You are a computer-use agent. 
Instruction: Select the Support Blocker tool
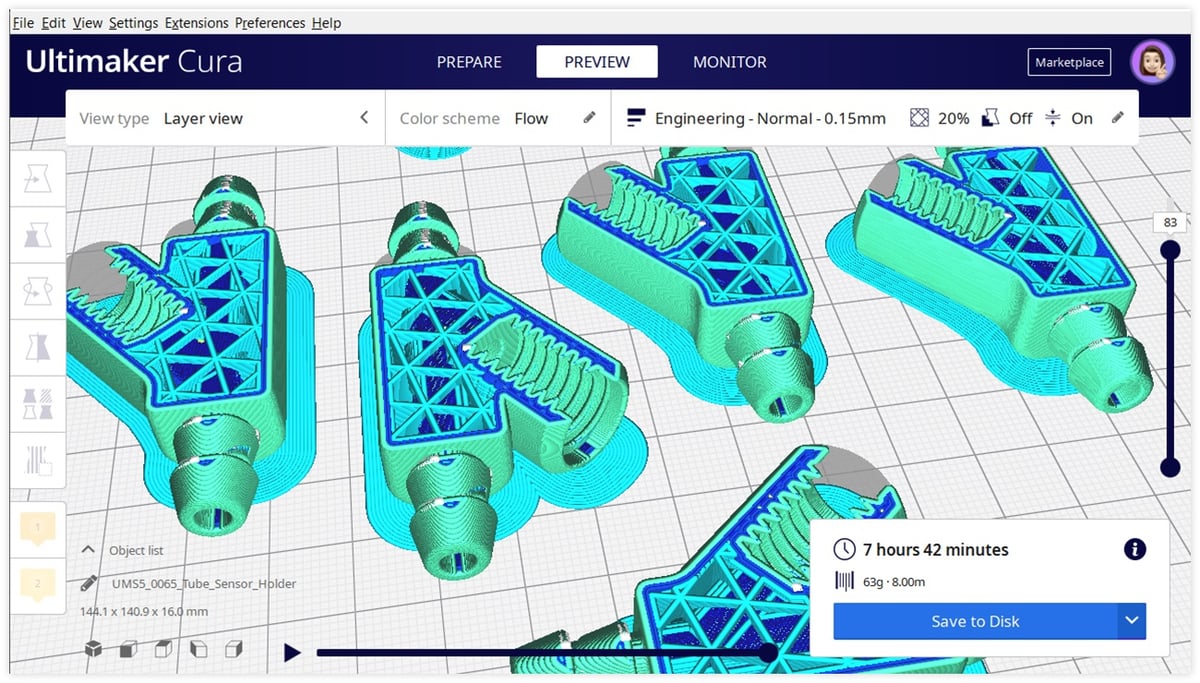pos(38,459)
